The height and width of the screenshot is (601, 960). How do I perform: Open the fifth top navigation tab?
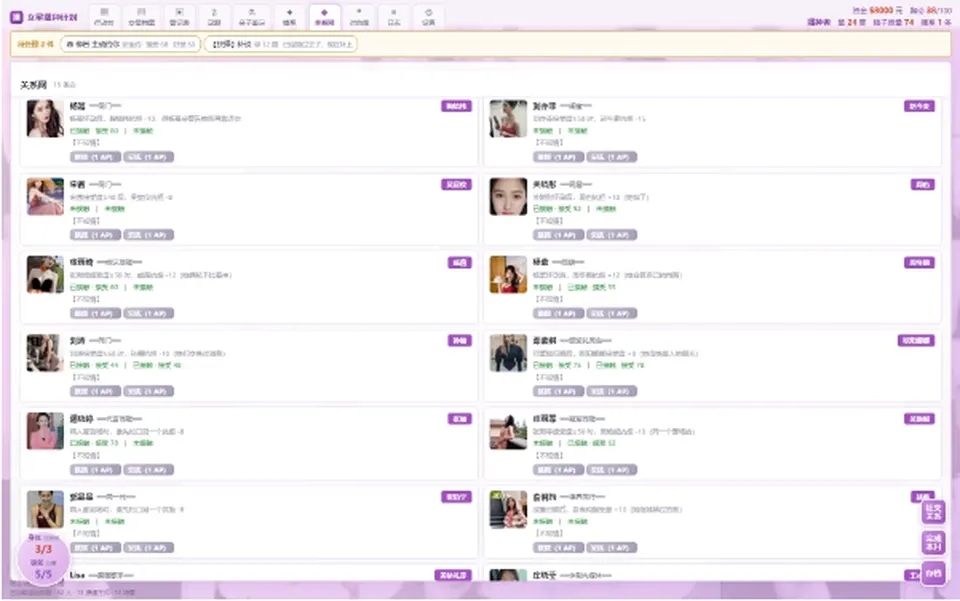[252, 17]
